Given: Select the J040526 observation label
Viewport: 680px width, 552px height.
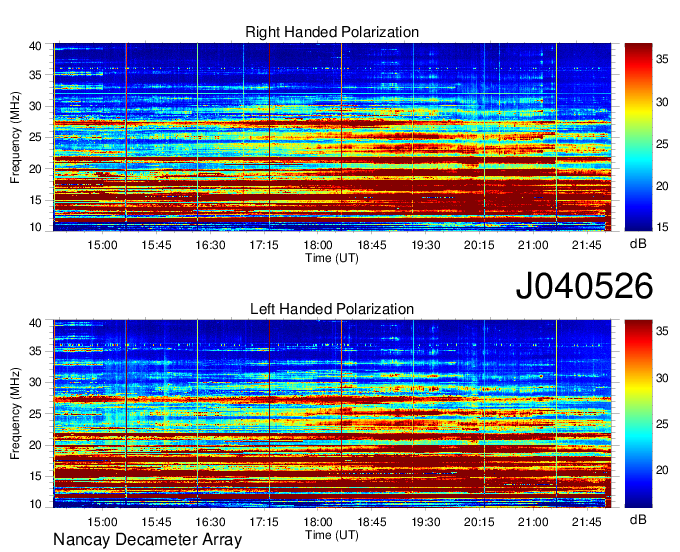Looking at the screenshot, I should 584,285.
